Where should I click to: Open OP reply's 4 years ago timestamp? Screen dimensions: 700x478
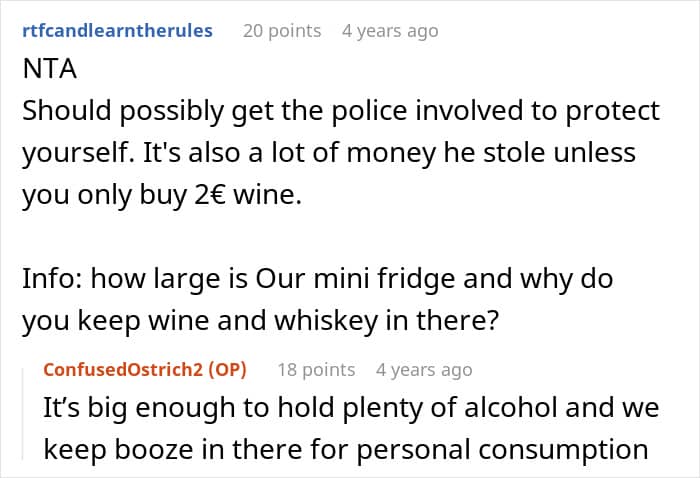point(424,370)
